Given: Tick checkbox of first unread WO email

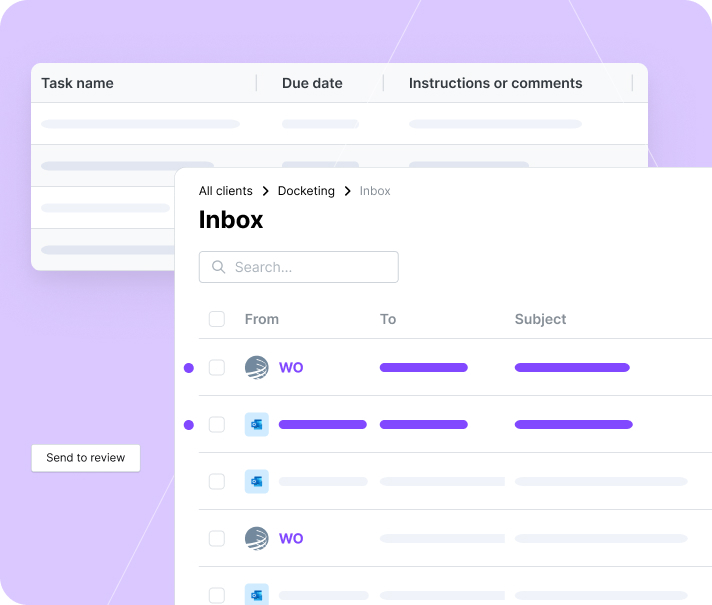Looking at the screenshot, I should (x=217, y=367).
